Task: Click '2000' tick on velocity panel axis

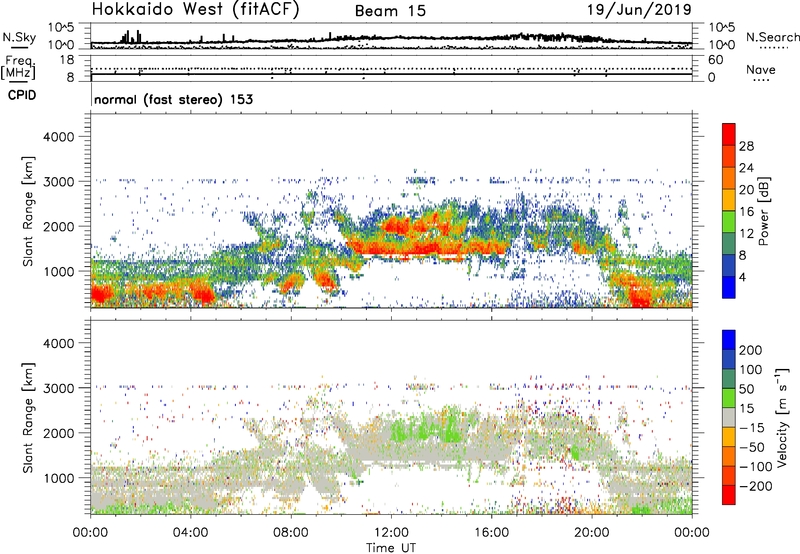Action: point(58,433)
